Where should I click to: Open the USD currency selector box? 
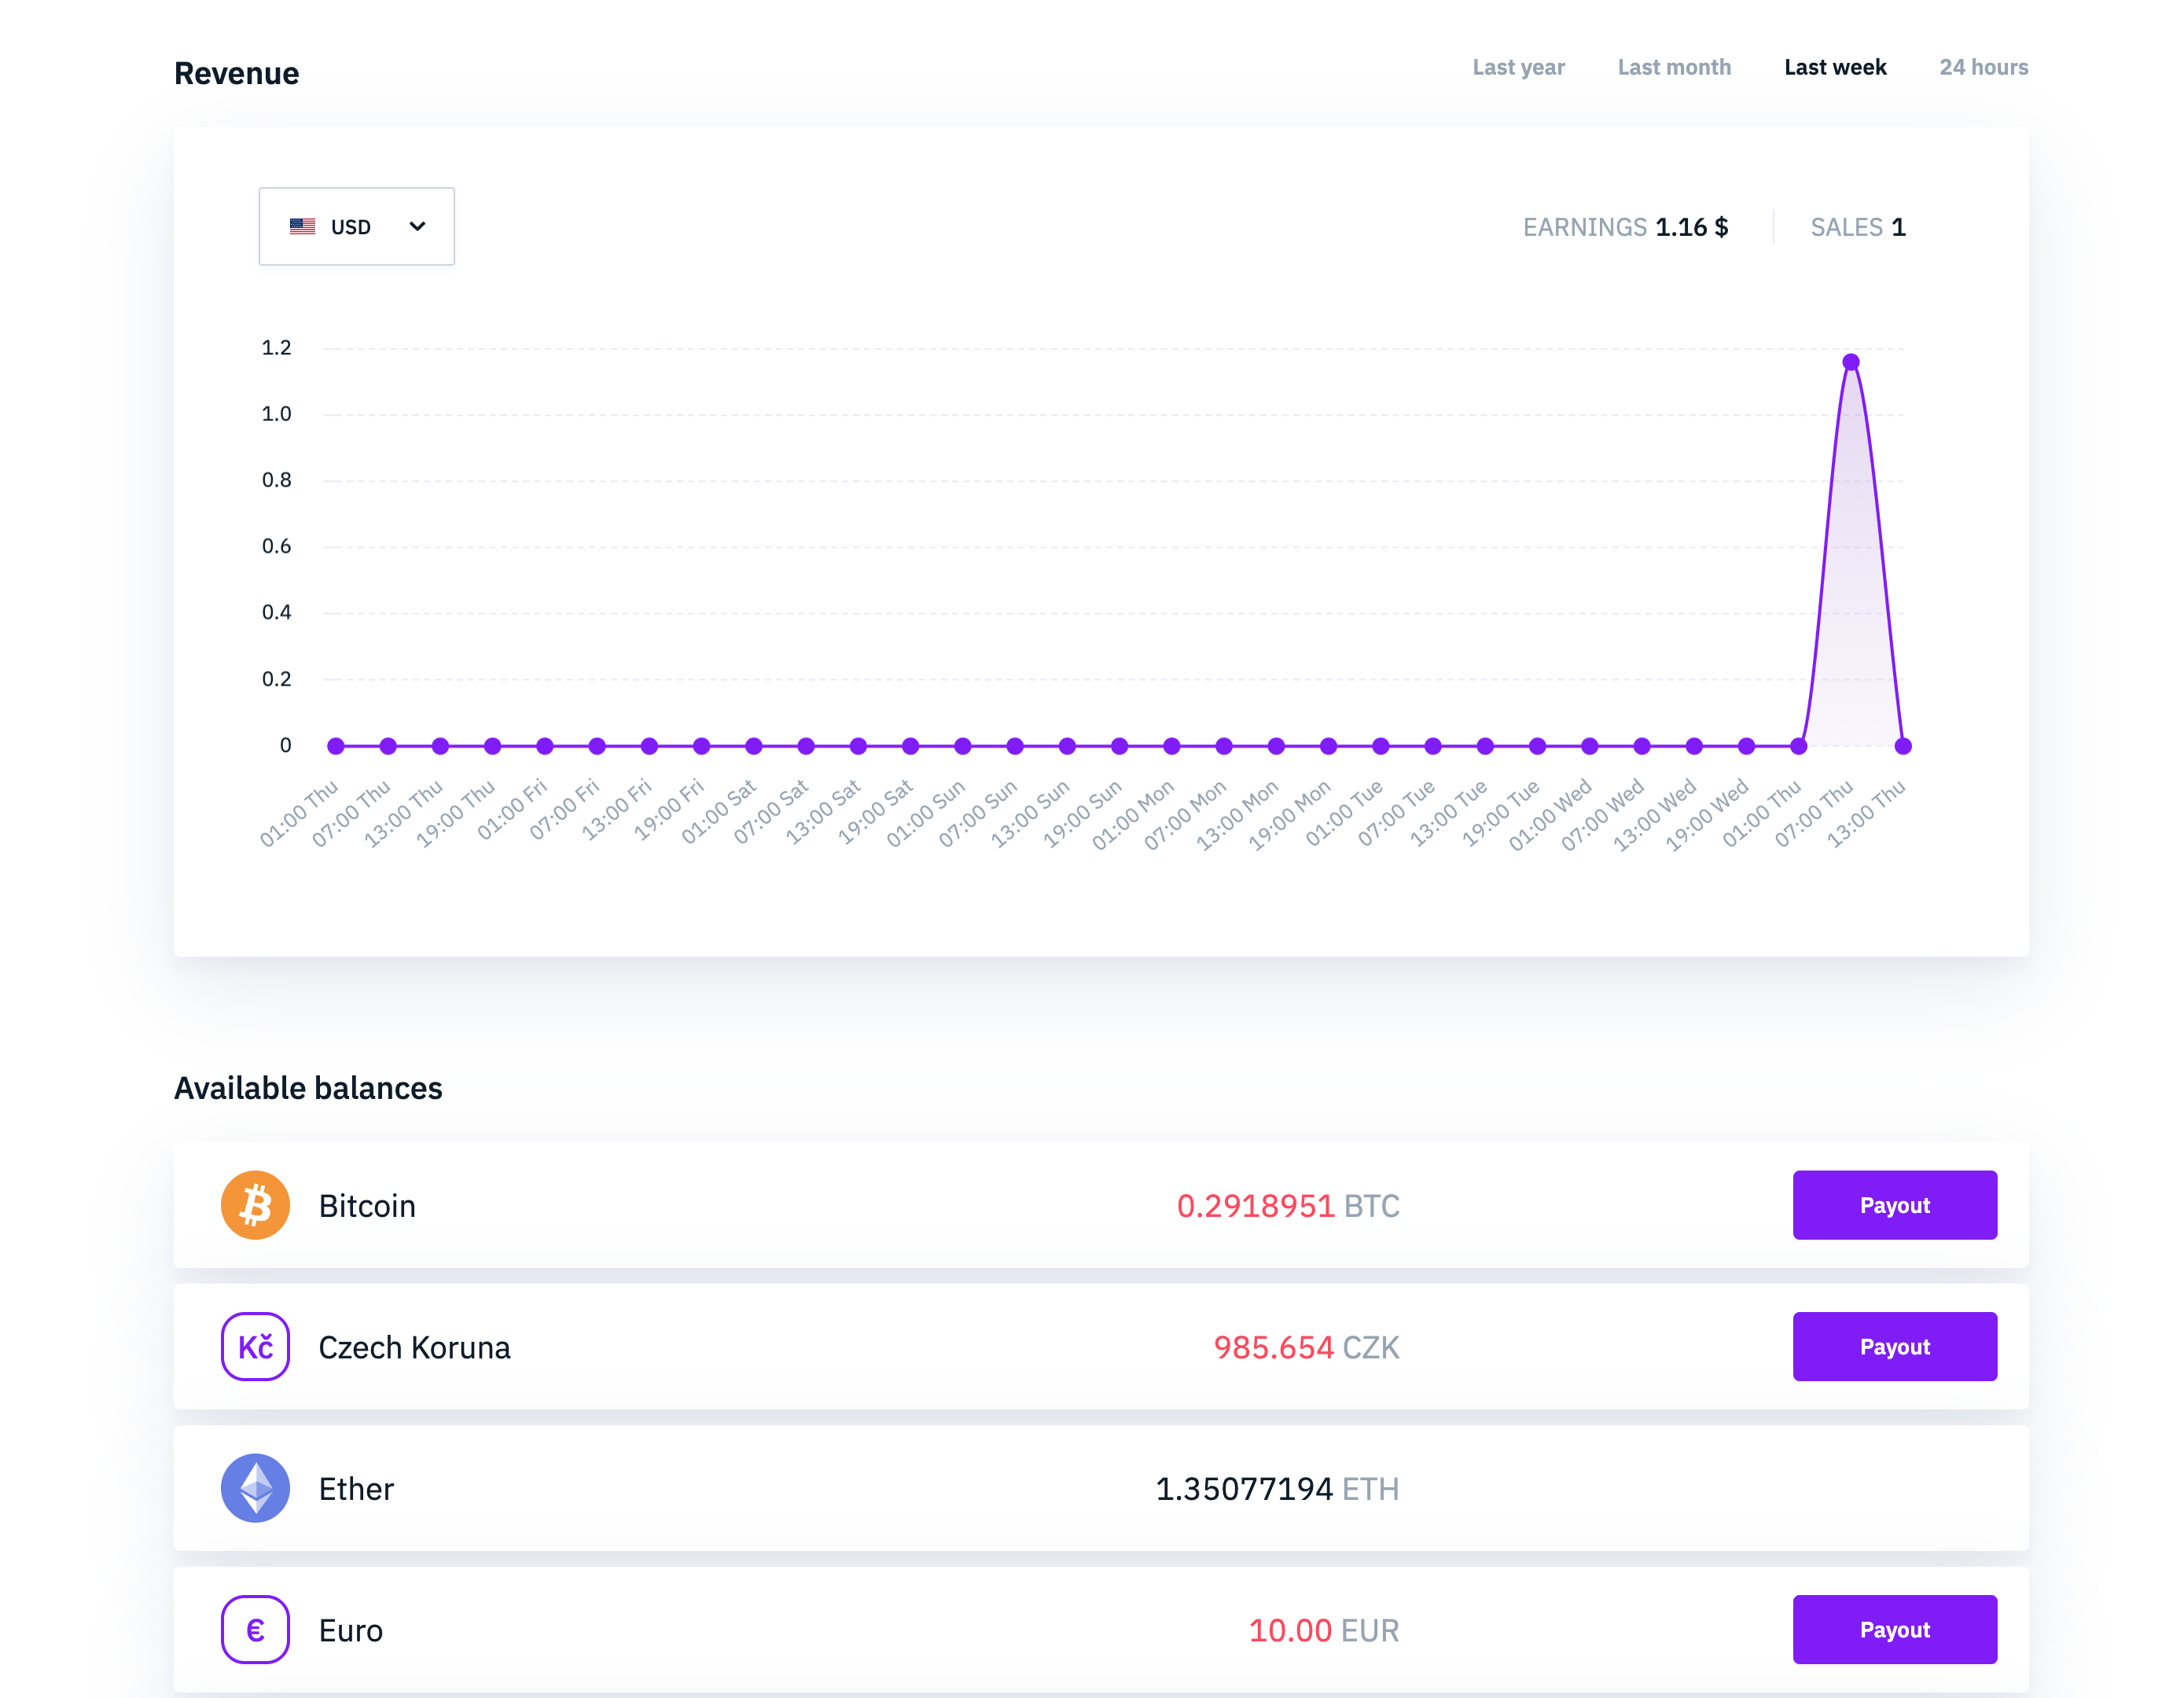[x=356, y=227]
